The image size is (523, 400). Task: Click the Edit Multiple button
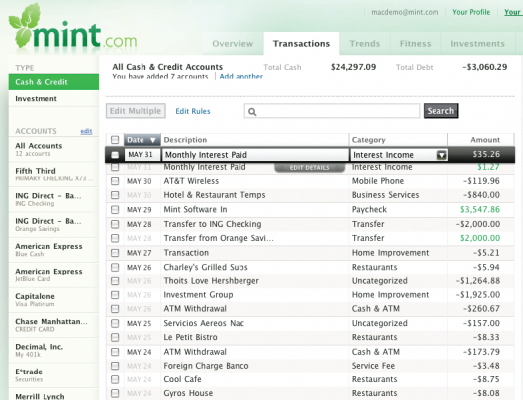point(136,111)
